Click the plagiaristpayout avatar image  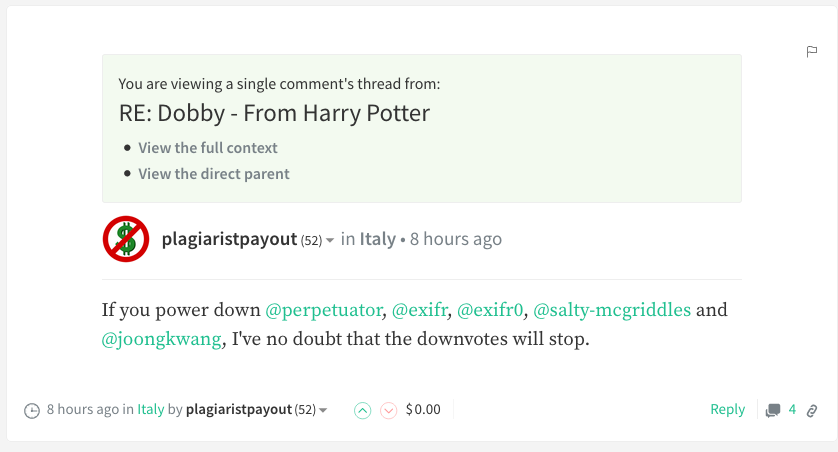pyautogui.click(x=126, y=239)
